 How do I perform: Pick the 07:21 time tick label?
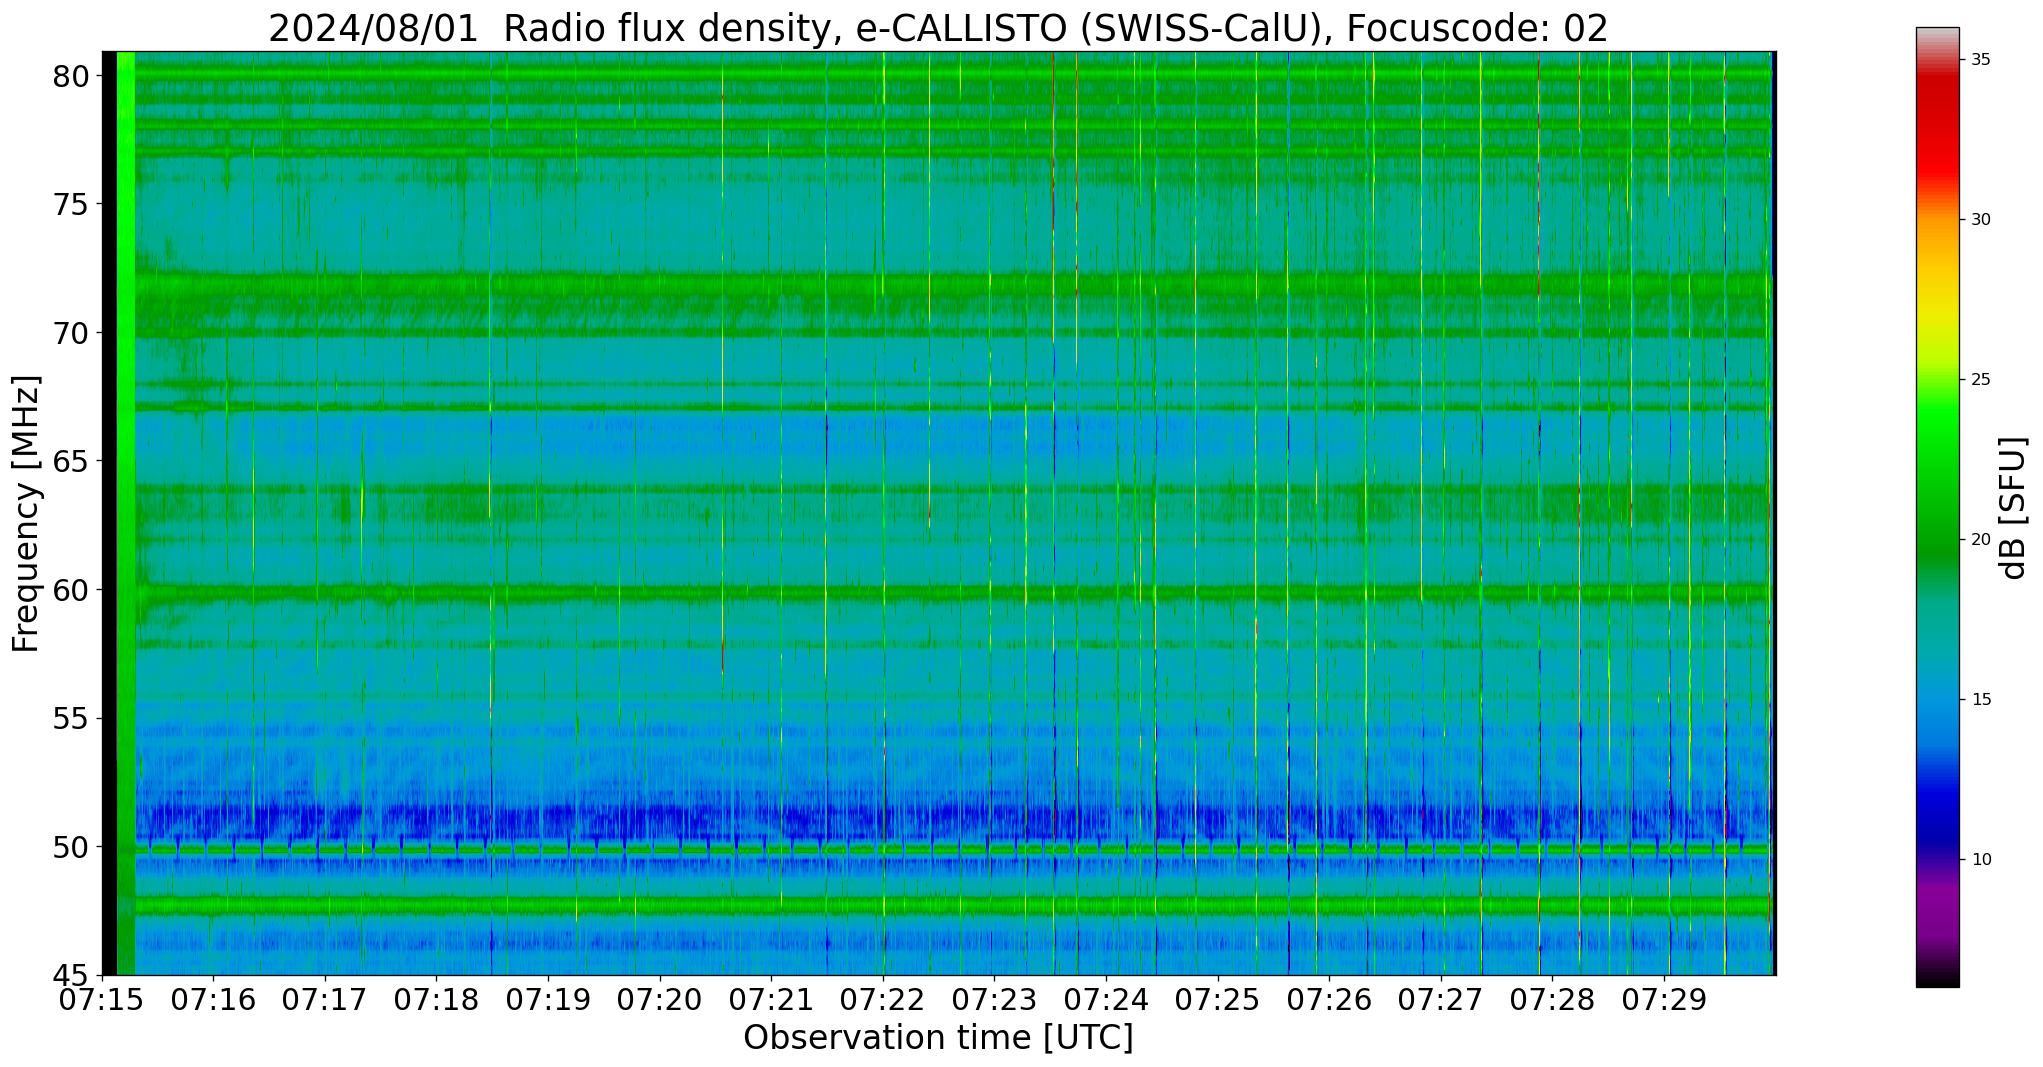771,1000
